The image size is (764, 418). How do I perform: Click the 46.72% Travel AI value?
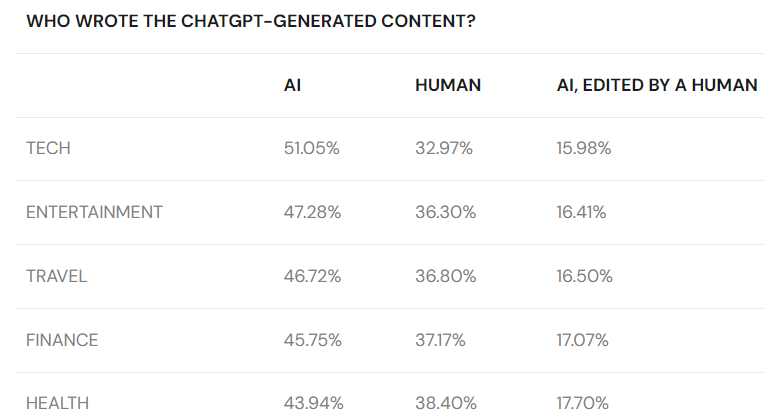(313, 276)
